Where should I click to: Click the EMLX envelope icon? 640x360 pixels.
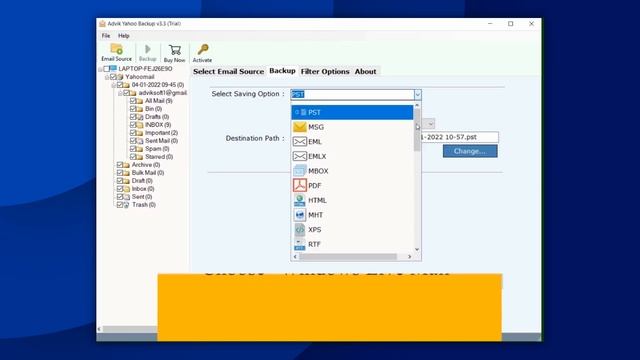tap(300, 156)
